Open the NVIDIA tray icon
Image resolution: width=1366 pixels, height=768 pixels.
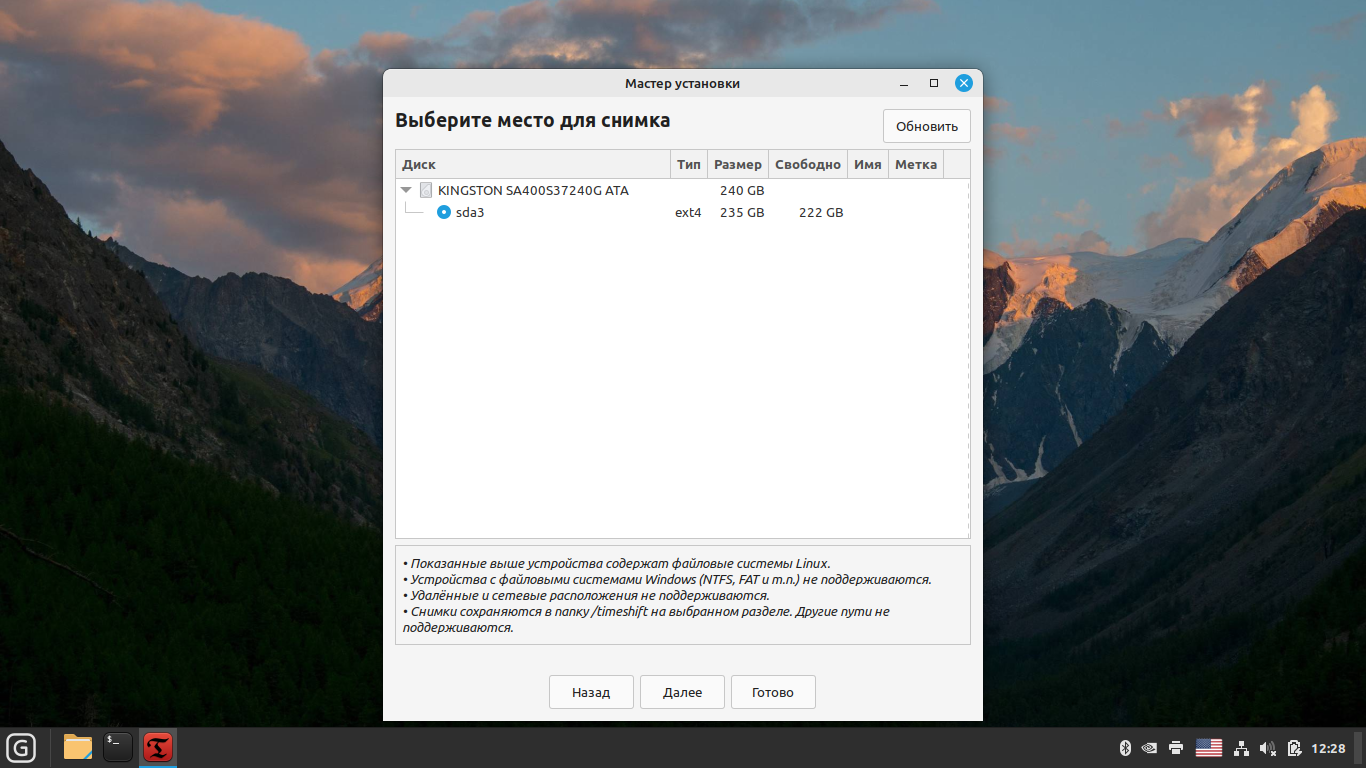[1150, 748]
